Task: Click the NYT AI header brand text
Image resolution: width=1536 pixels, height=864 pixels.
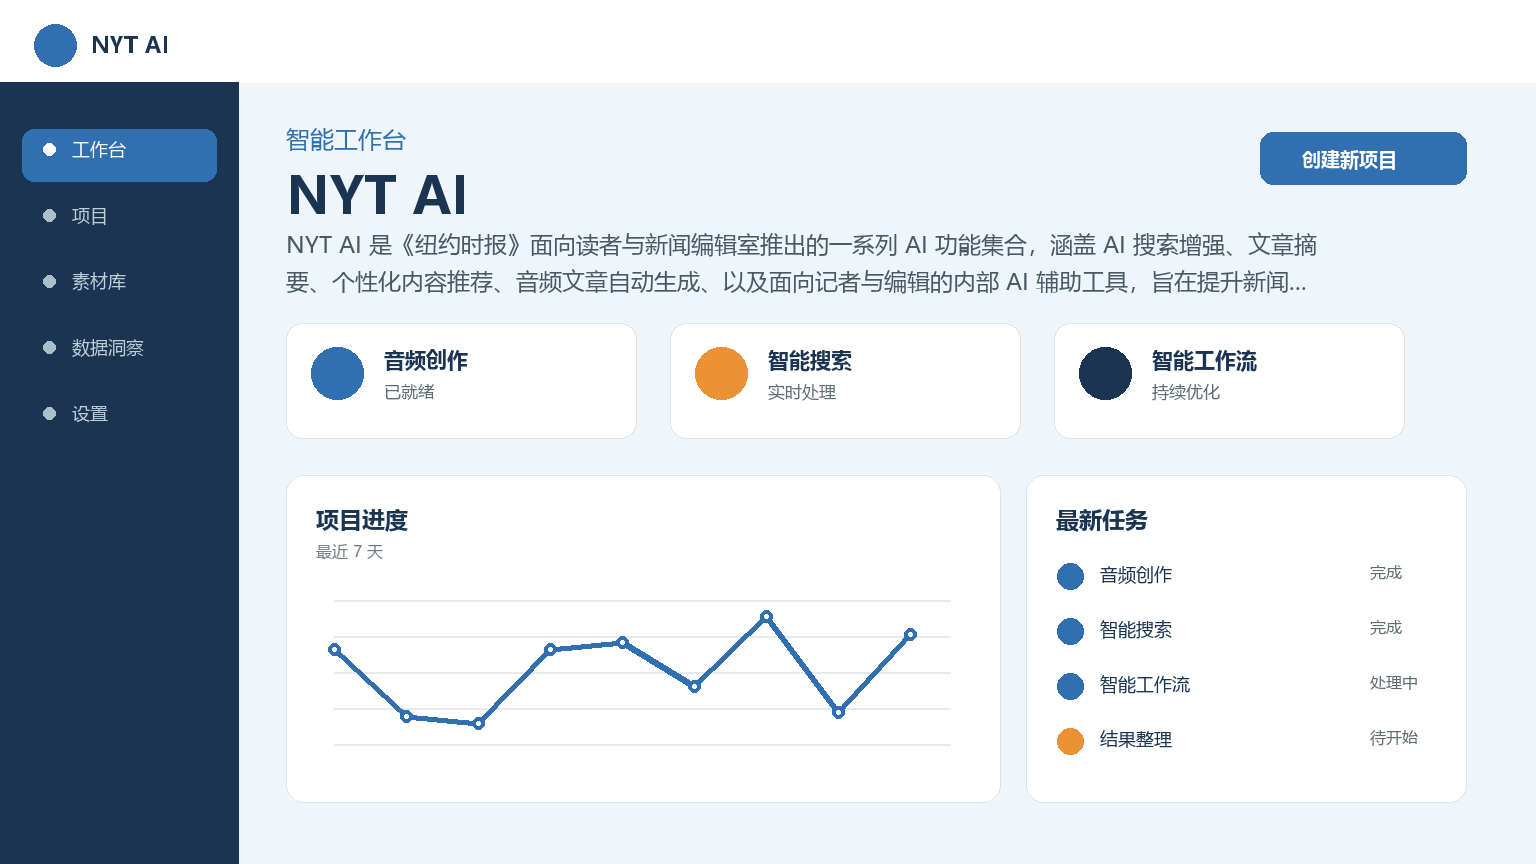Action: pyautogui.click(x=130, y=45)
